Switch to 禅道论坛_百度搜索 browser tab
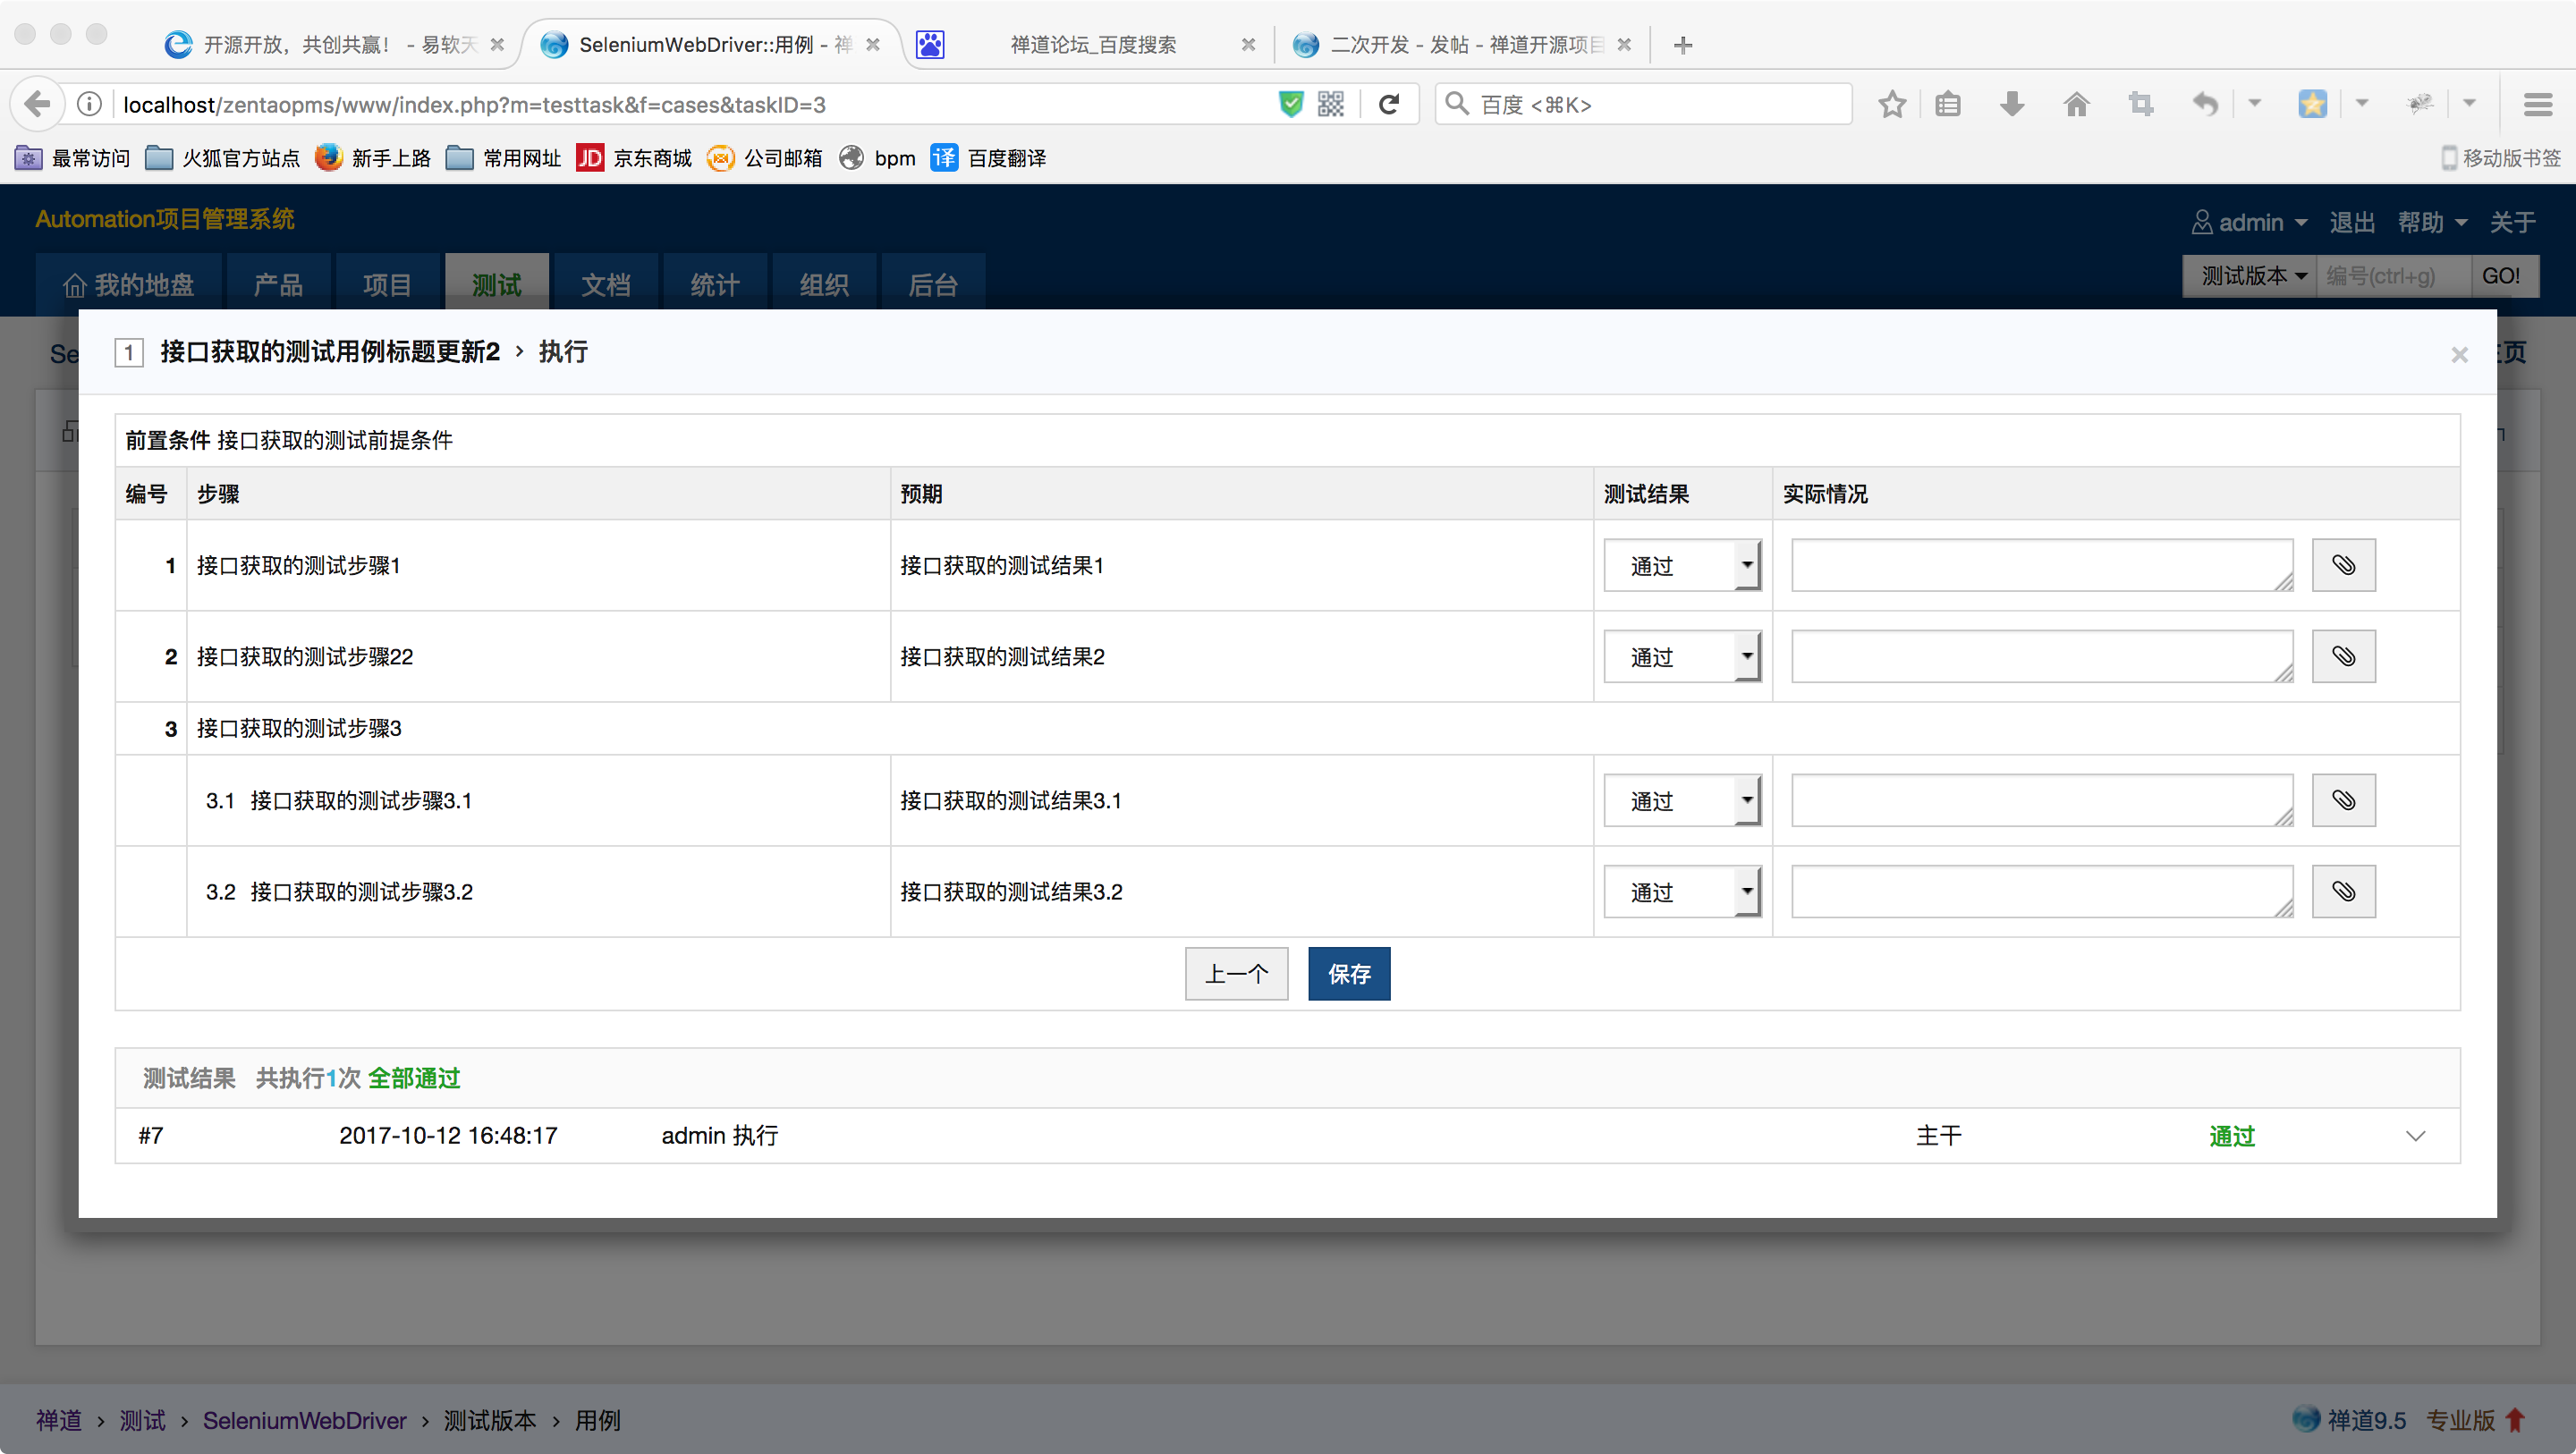The image size is (2576, 1454). [1092, 44]
